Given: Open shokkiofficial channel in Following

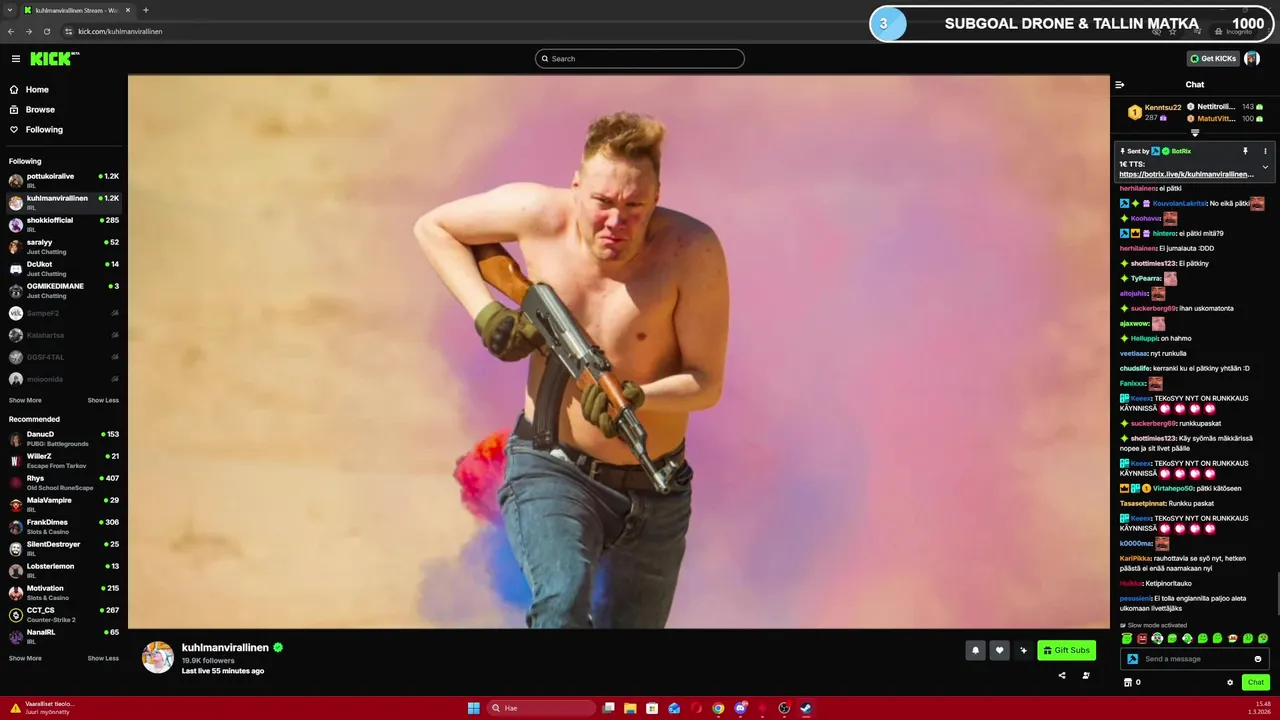Looking at the screenshot, I should pyautogui.click(x=64, y=224).
